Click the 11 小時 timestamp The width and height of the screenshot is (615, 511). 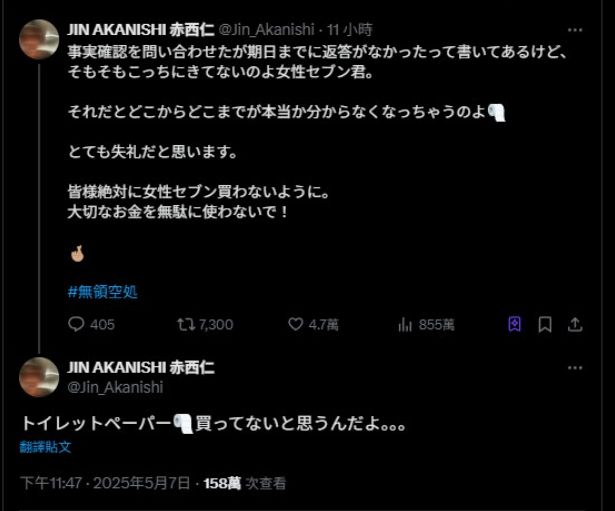350,30
